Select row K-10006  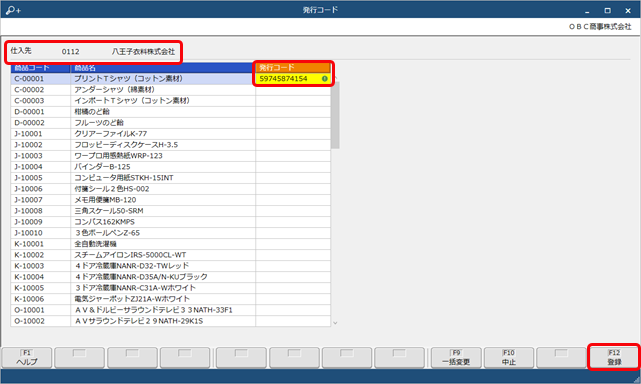click(x=170, y=299)
